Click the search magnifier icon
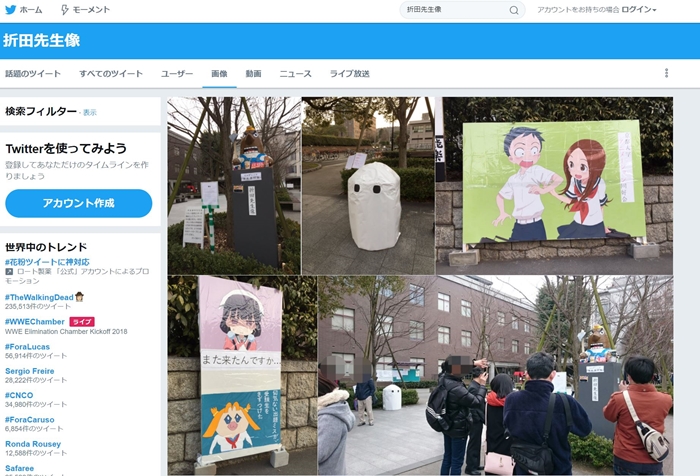The width and height of the screenshot is (700, 476). (x=514, y=10)
